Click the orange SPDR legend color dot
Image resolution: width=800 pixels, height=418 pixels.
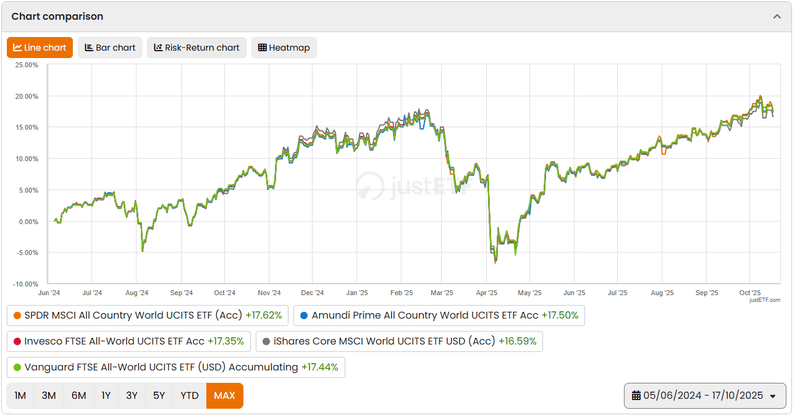coord(16,315)
